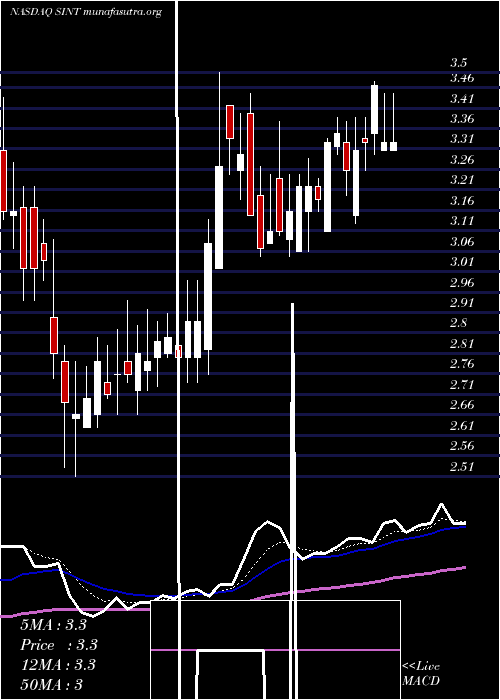The image size is (500, 700).
Task: Click the 3.46 price axis label
Action: (462, 78)
